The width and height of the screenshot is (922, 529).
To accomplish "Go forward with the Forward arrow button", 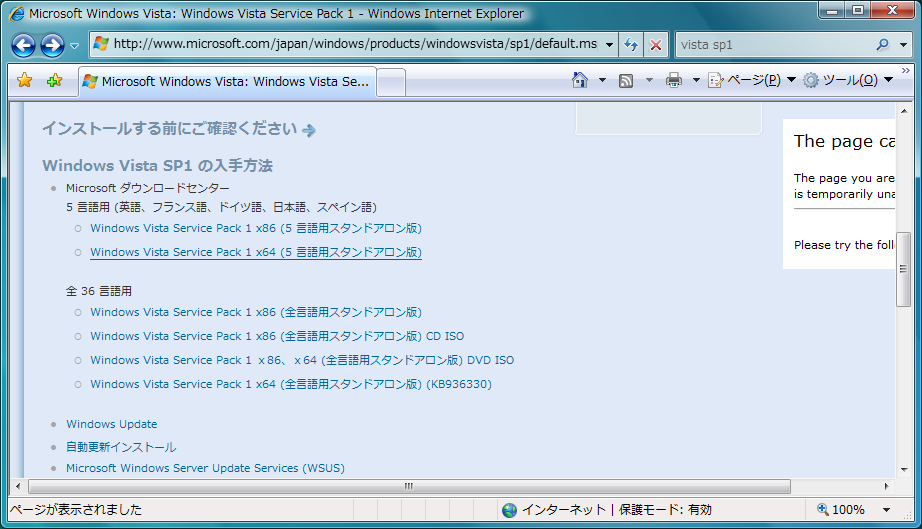I will coord(52,45).
